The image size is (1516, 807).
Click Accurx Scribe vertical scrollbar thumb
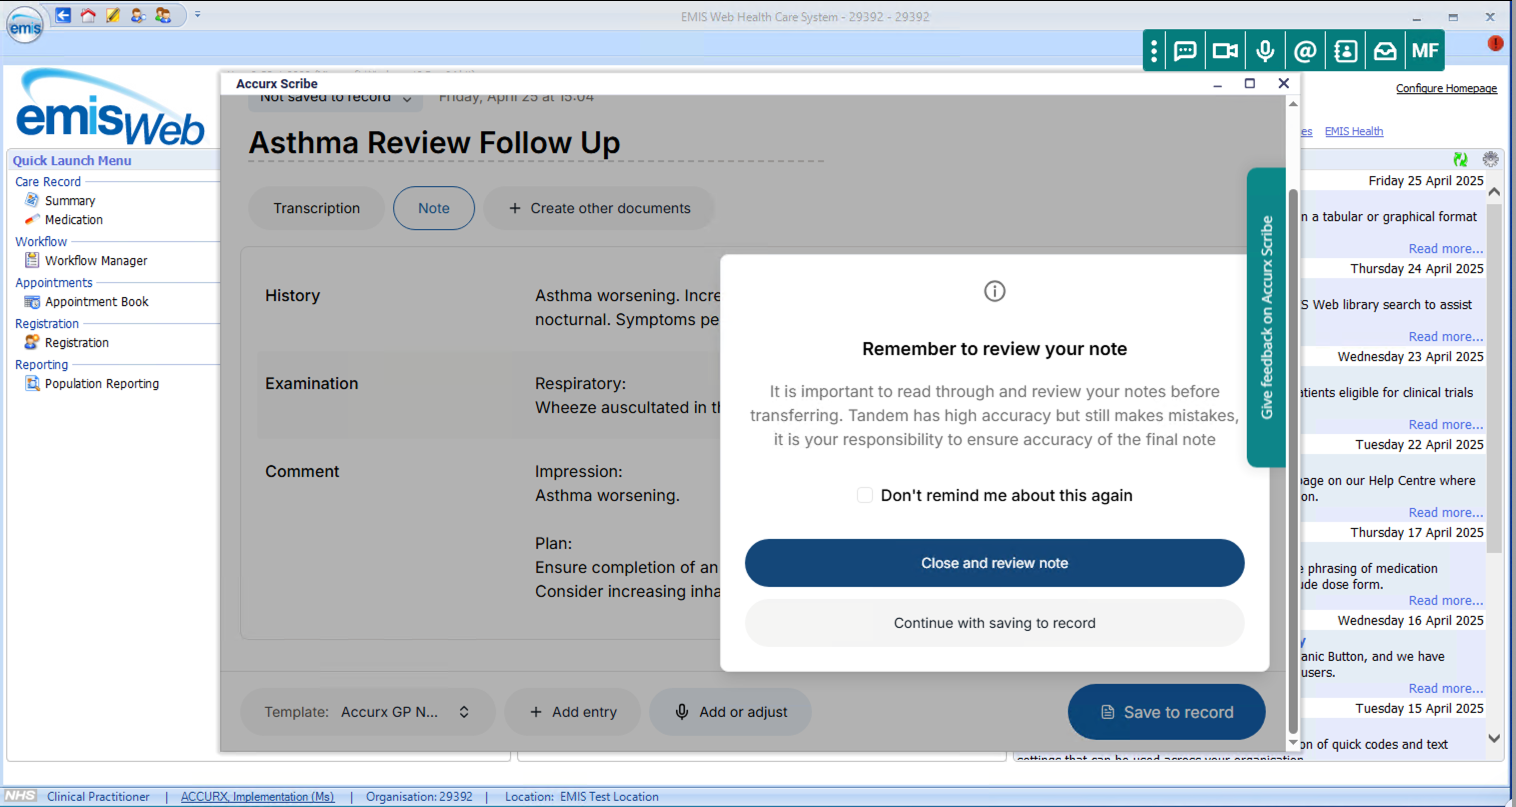pos(1293,460)
